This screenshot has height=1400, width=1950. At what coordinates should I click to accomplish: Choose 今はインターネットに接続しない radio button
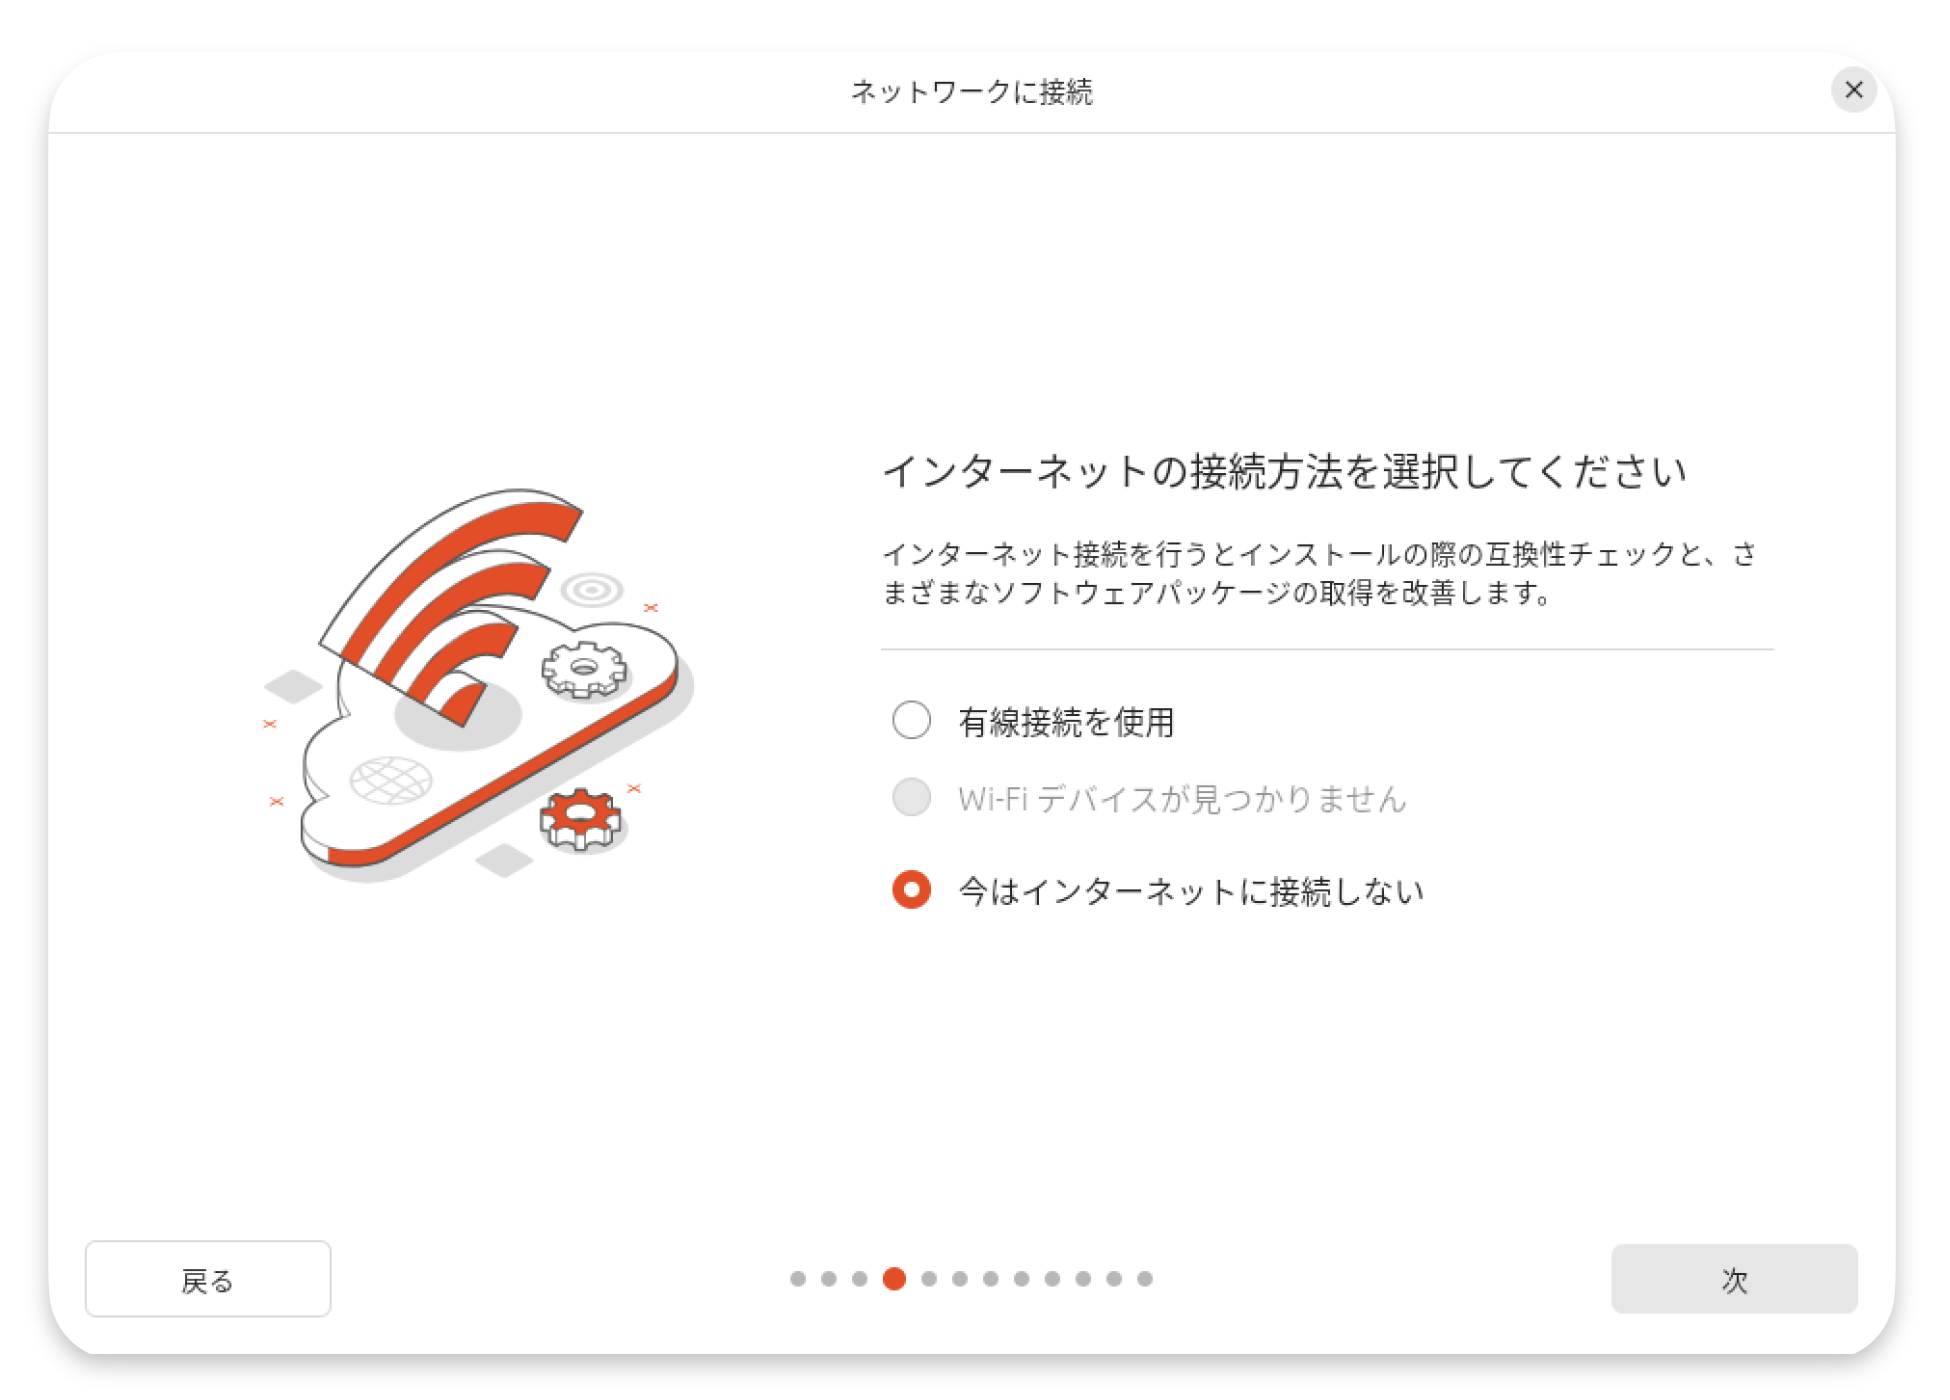911,889
